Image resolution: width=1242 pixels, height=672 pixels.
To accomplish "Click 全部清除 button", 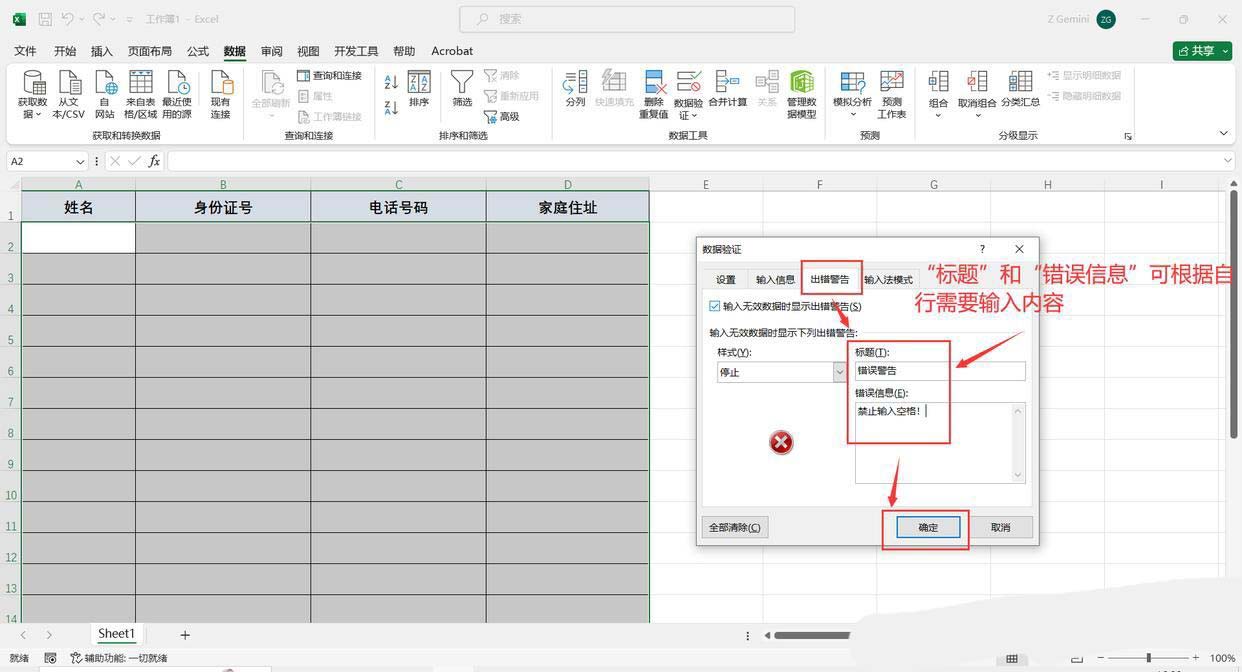I will (735, 527).
